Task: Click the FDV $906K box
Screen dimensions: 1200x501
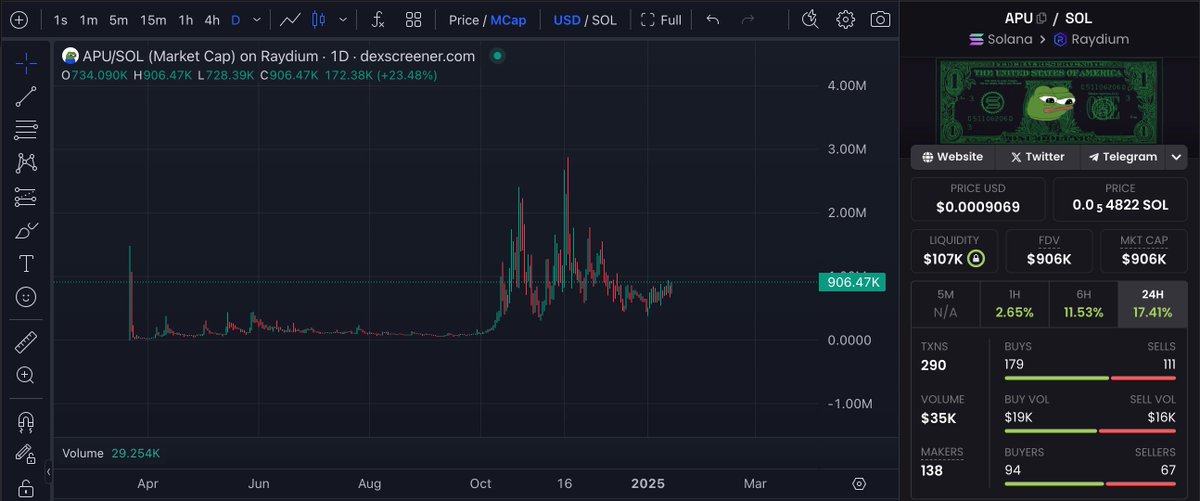Action: pos(1049,251)
